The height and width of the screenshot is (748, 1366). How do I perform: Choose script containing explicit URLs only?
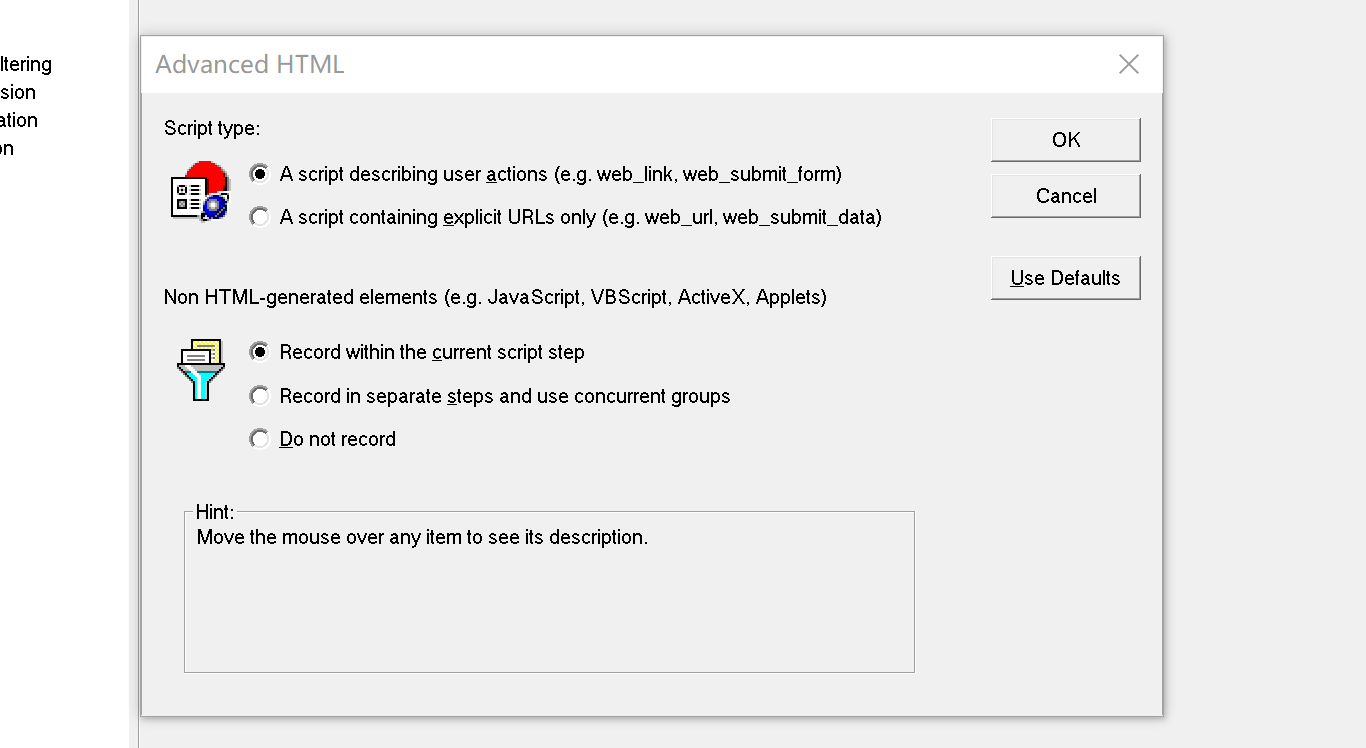pyautogui.click(x=566, y=217)
